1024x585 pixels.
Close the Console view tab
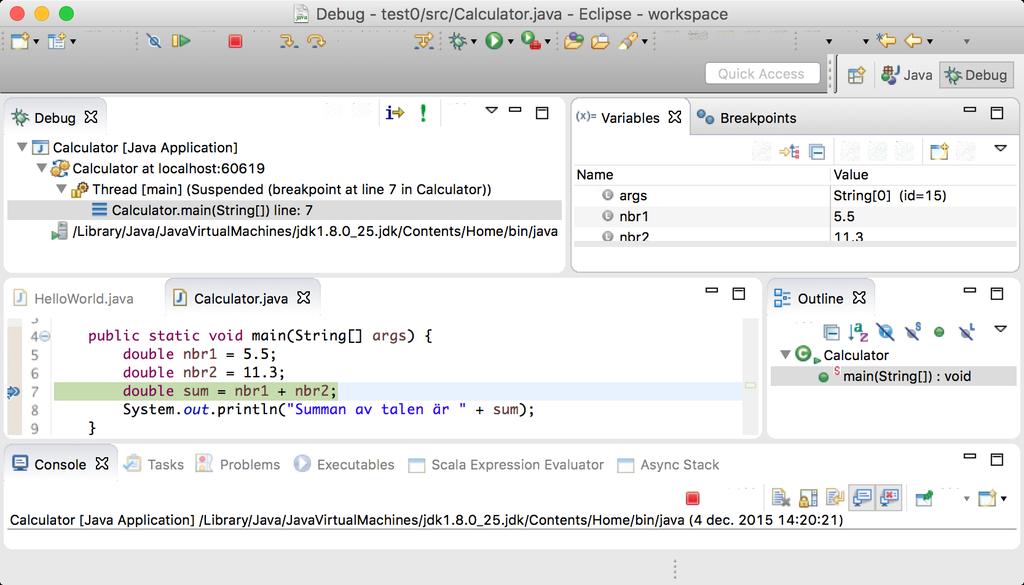102,464
